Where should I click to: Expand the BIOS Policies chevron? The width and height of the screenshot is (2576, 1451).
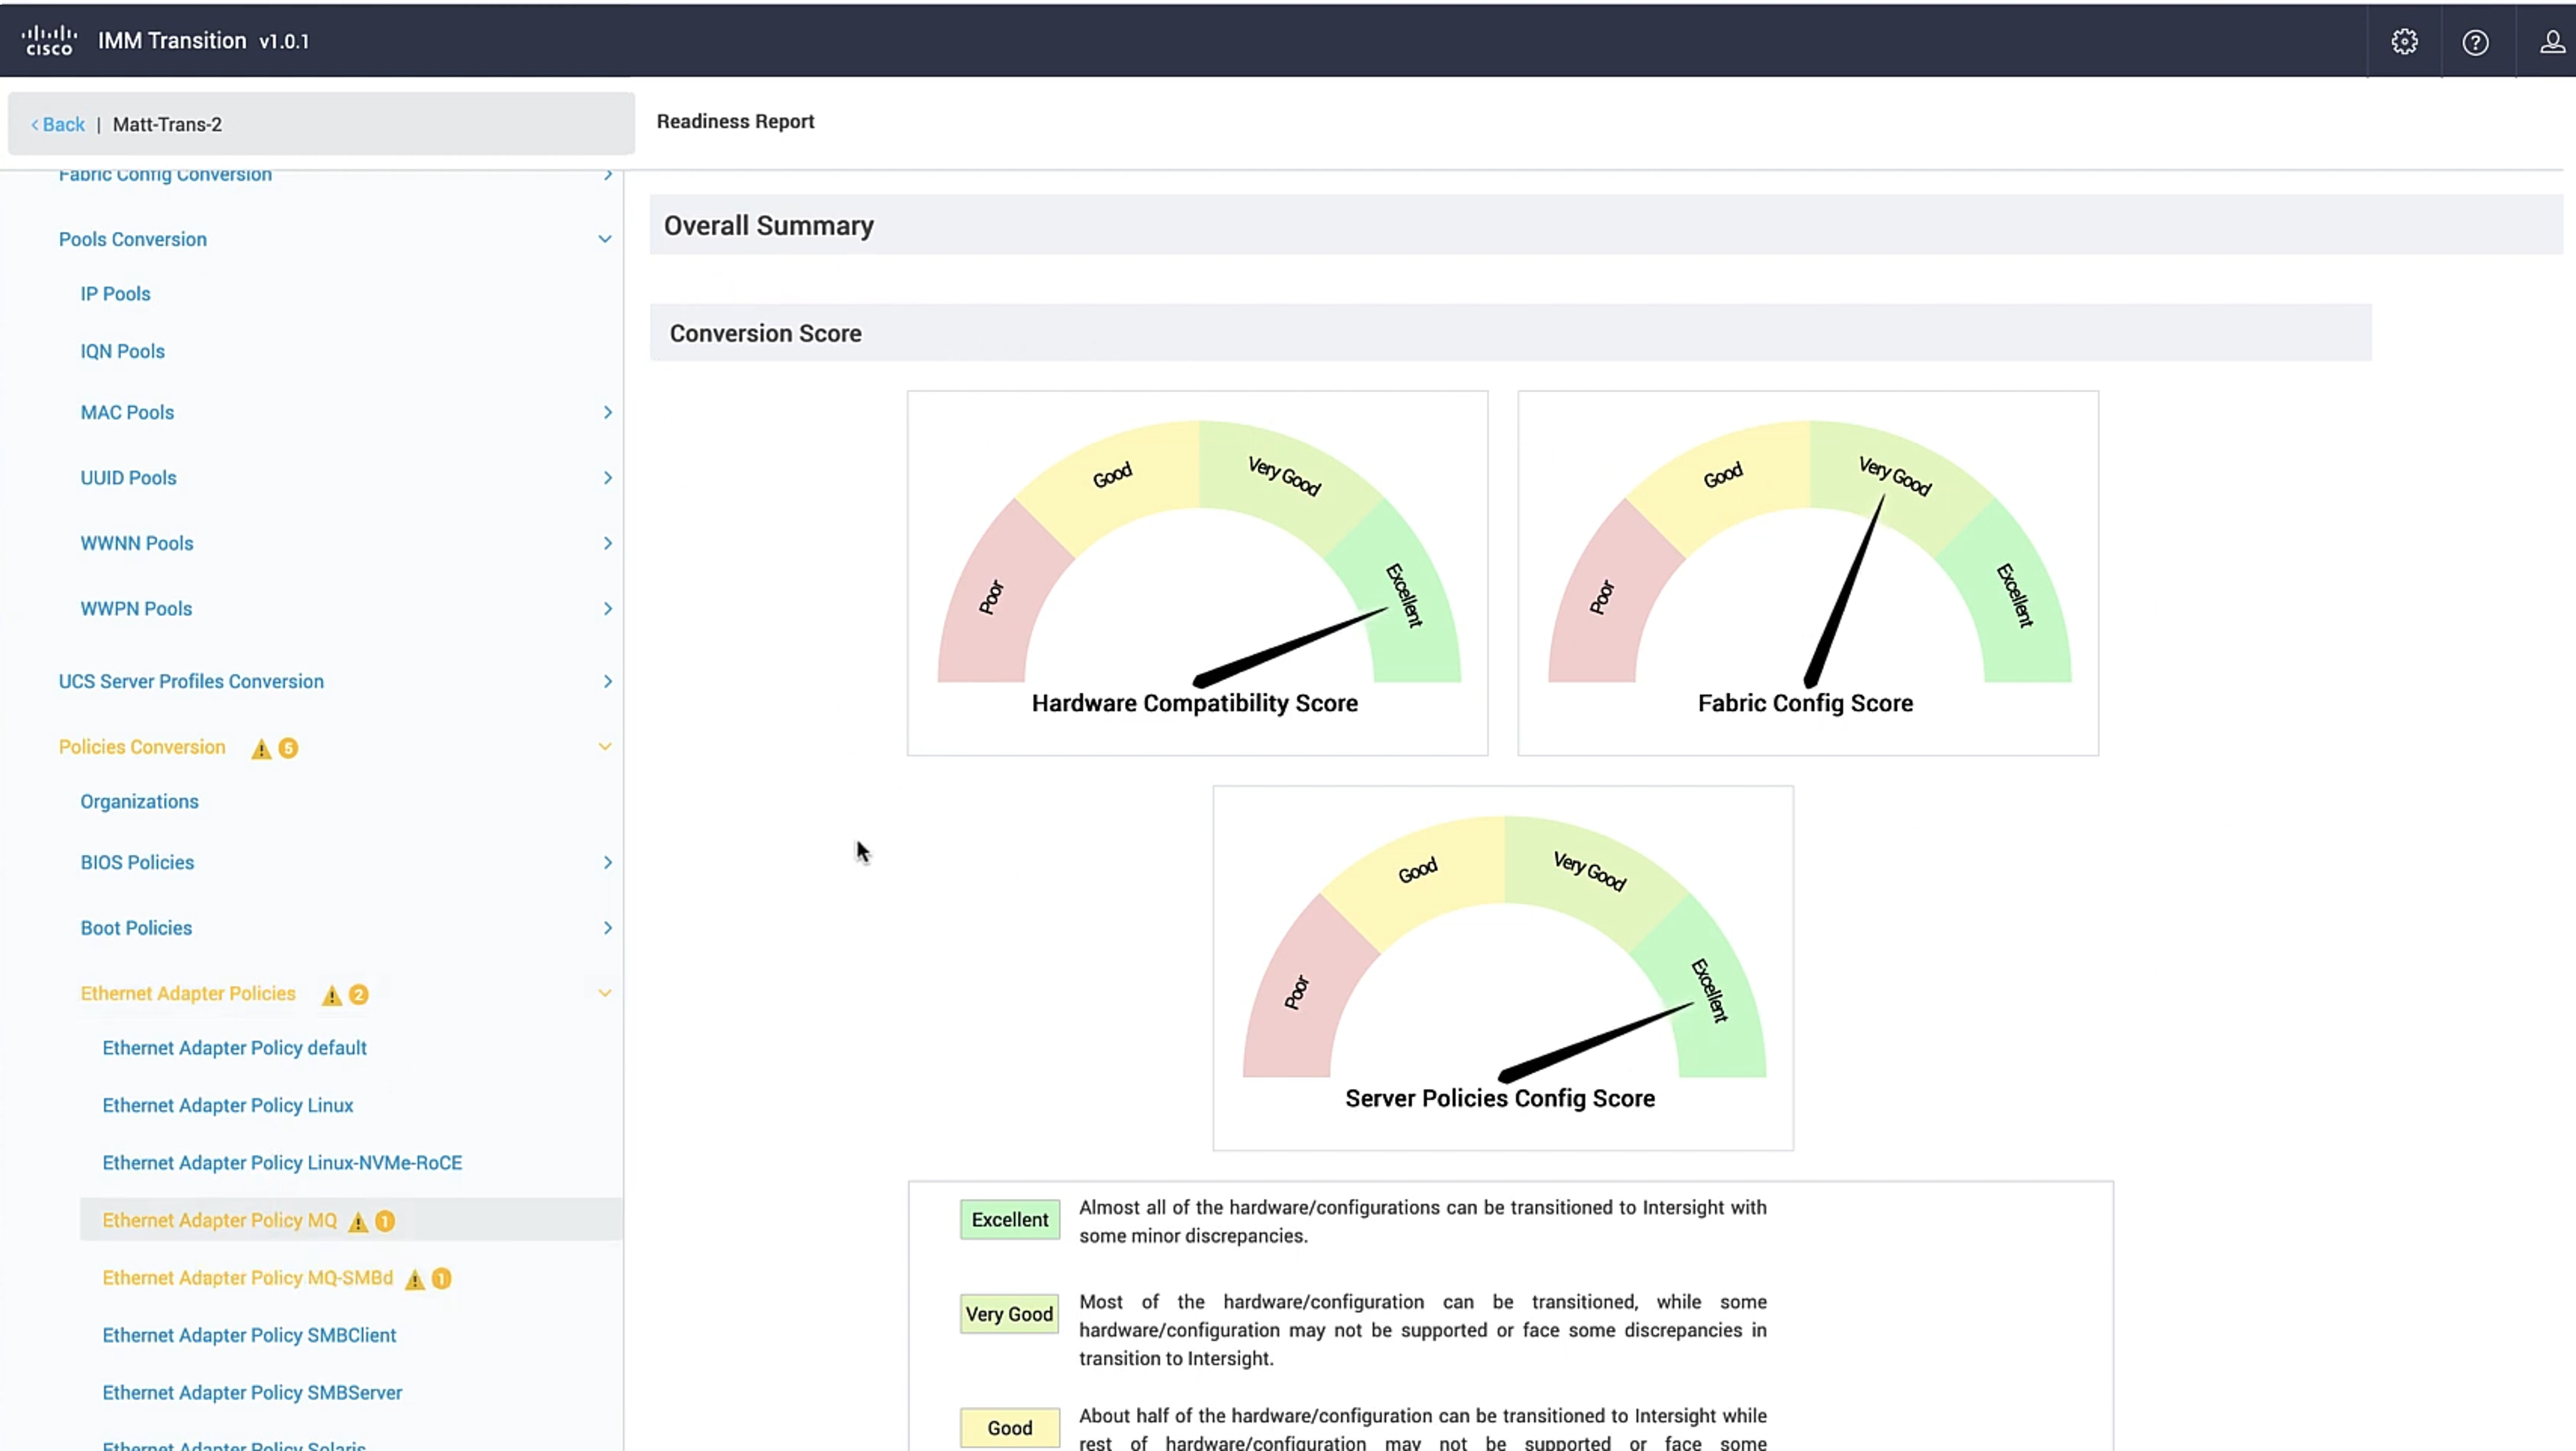click(x=607, y=863)
